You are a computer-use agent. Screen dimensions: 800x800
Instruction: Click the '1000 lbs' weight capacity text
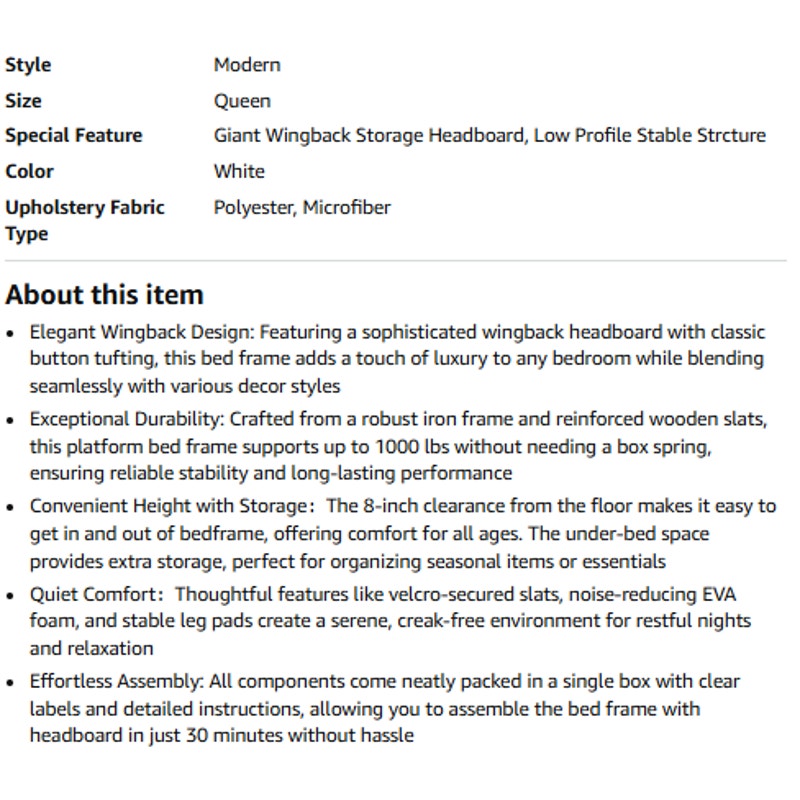pyautogui.click(x=412, y=447)
